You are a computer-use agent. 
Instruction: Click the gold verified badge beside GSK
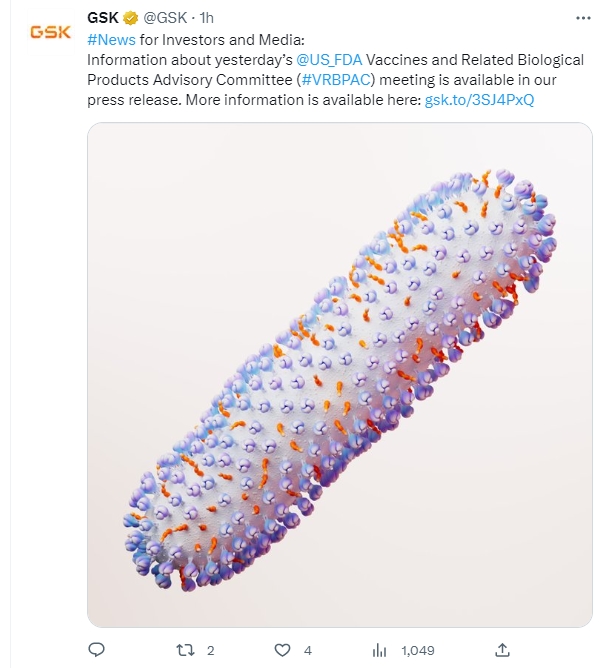pyautogui.click(x=130, y=18)
